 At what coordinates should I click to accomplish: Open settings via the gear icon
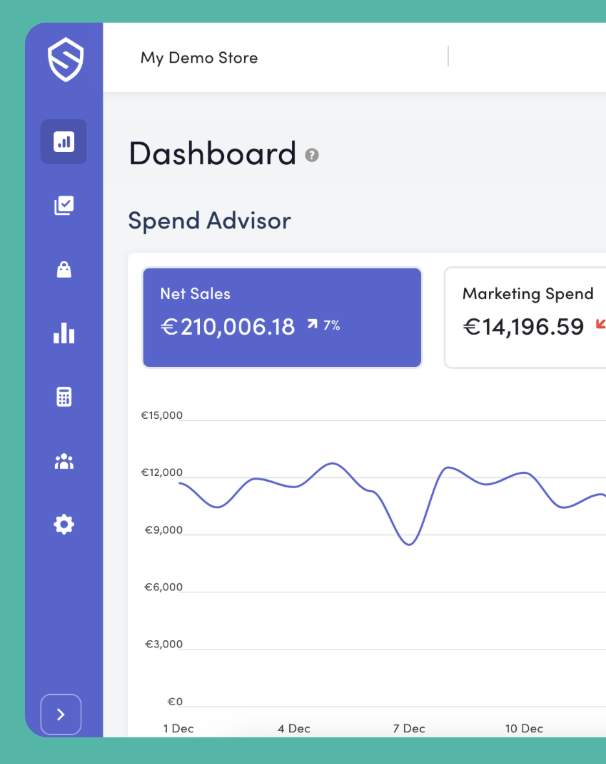pos(64,524)
